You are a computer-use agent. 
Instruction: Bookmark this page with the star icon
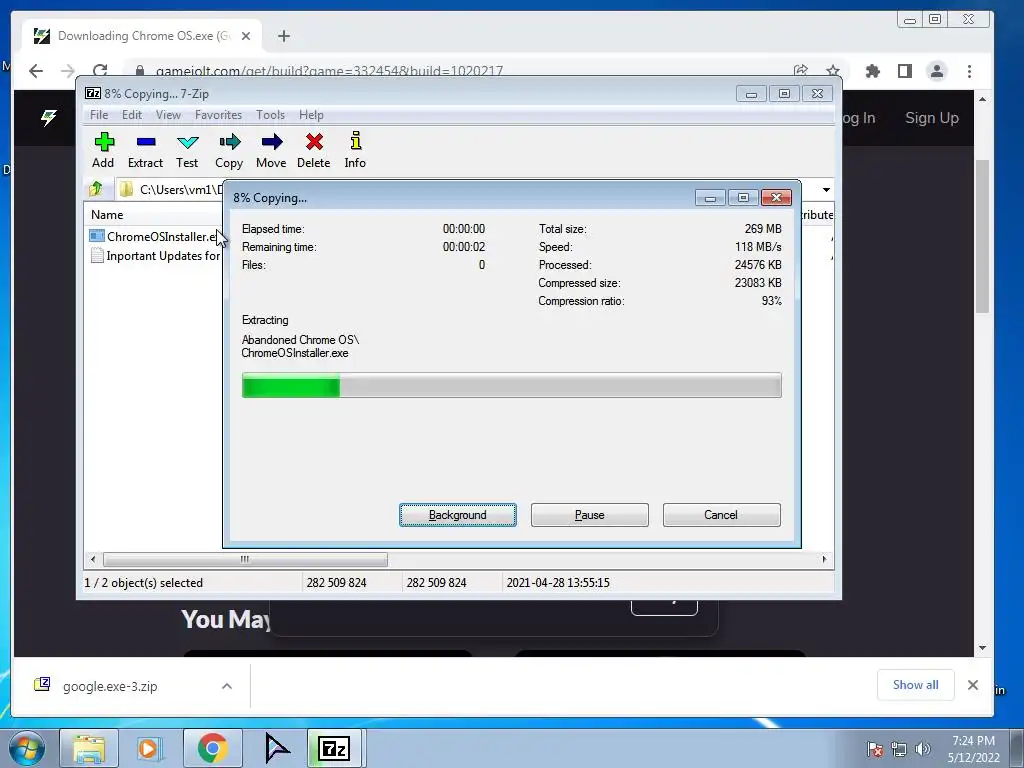click(x=833, y=71)
